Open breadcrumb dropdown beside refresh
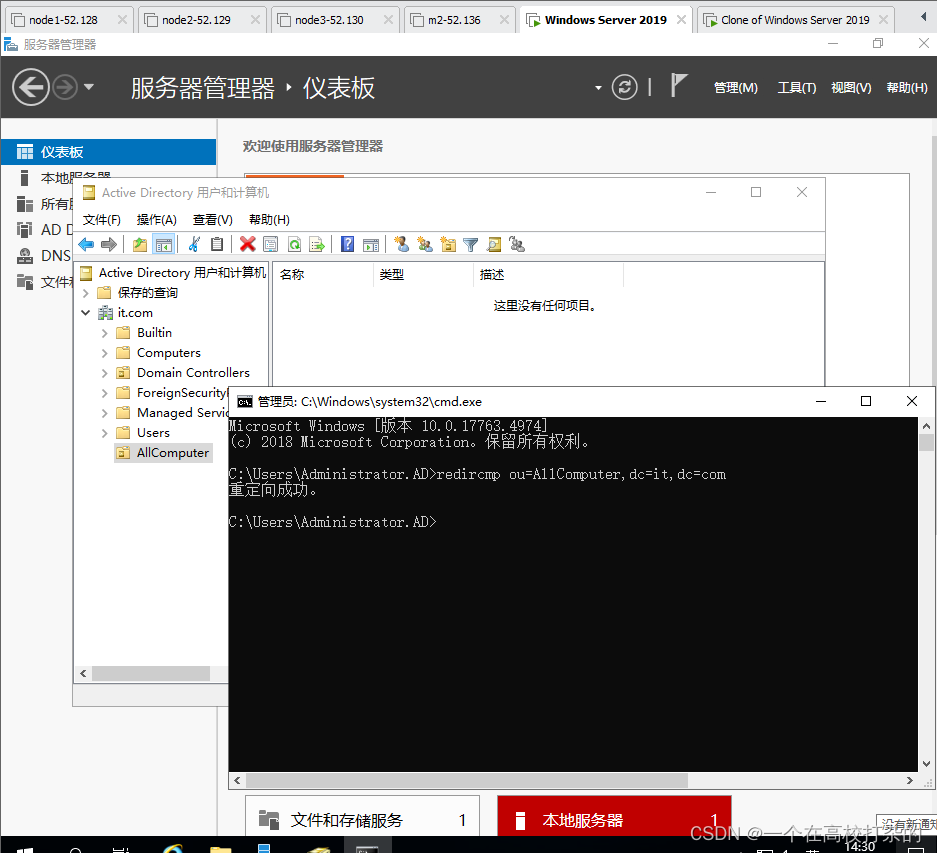 point(598,88)
